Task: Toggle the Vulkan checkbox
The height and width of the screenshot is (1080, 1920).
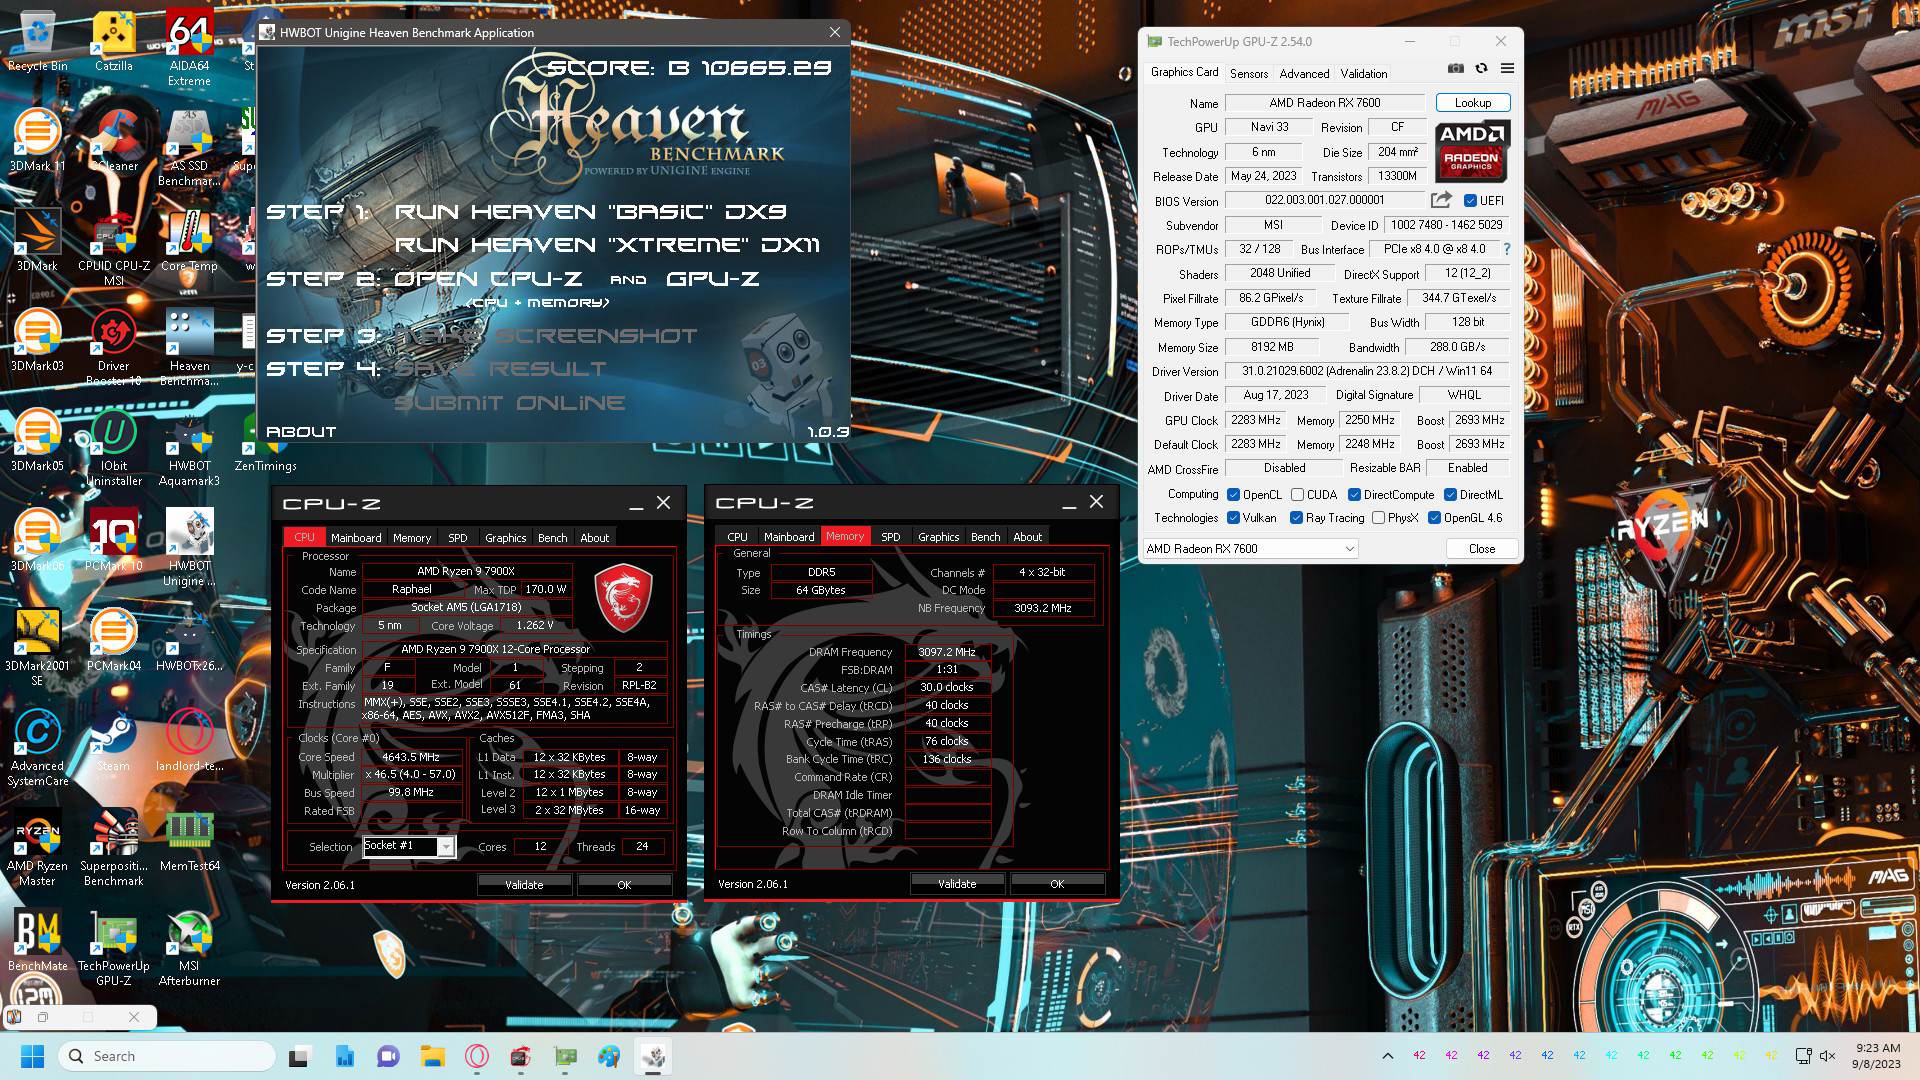Action: coord(1233,518)
